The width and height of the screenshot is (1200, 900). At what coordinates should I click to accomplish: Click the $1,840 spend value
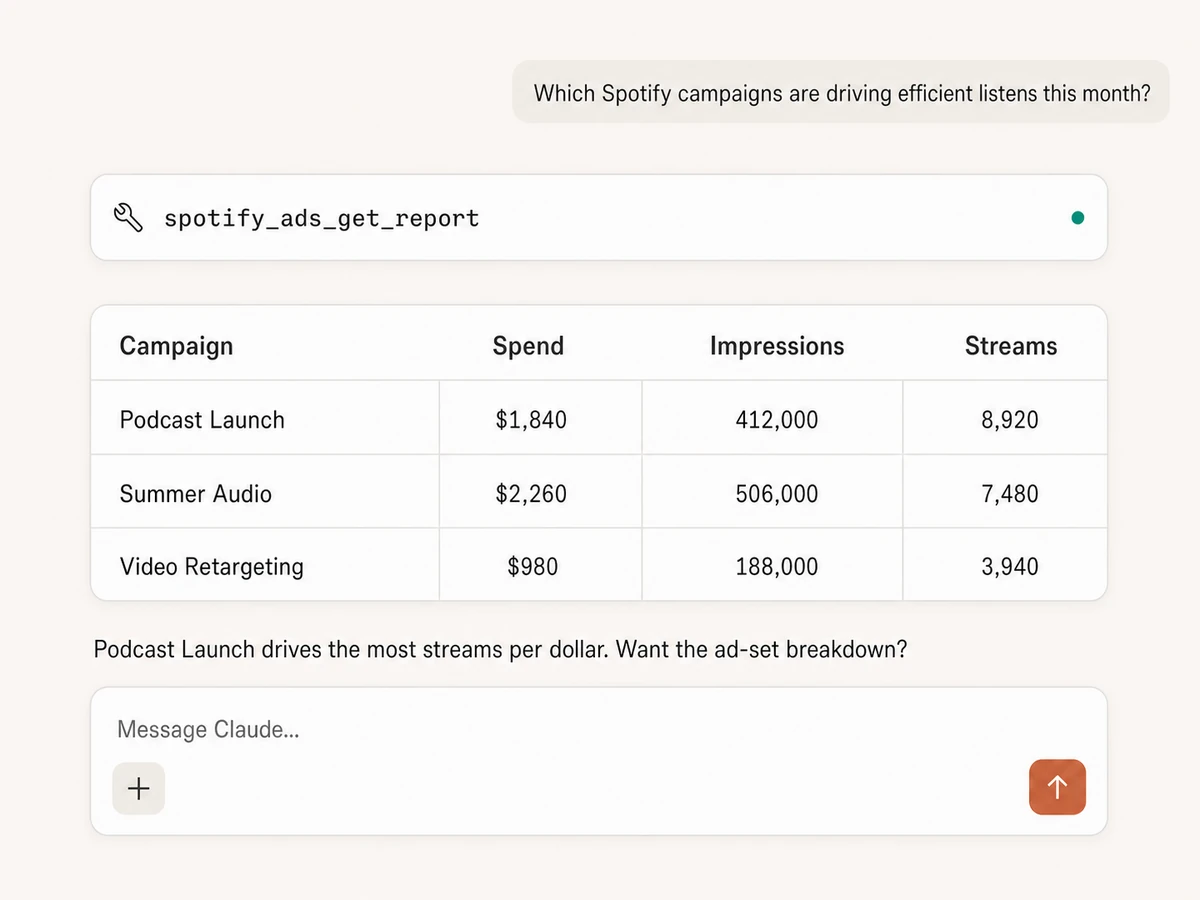click(x=531, y=420)
